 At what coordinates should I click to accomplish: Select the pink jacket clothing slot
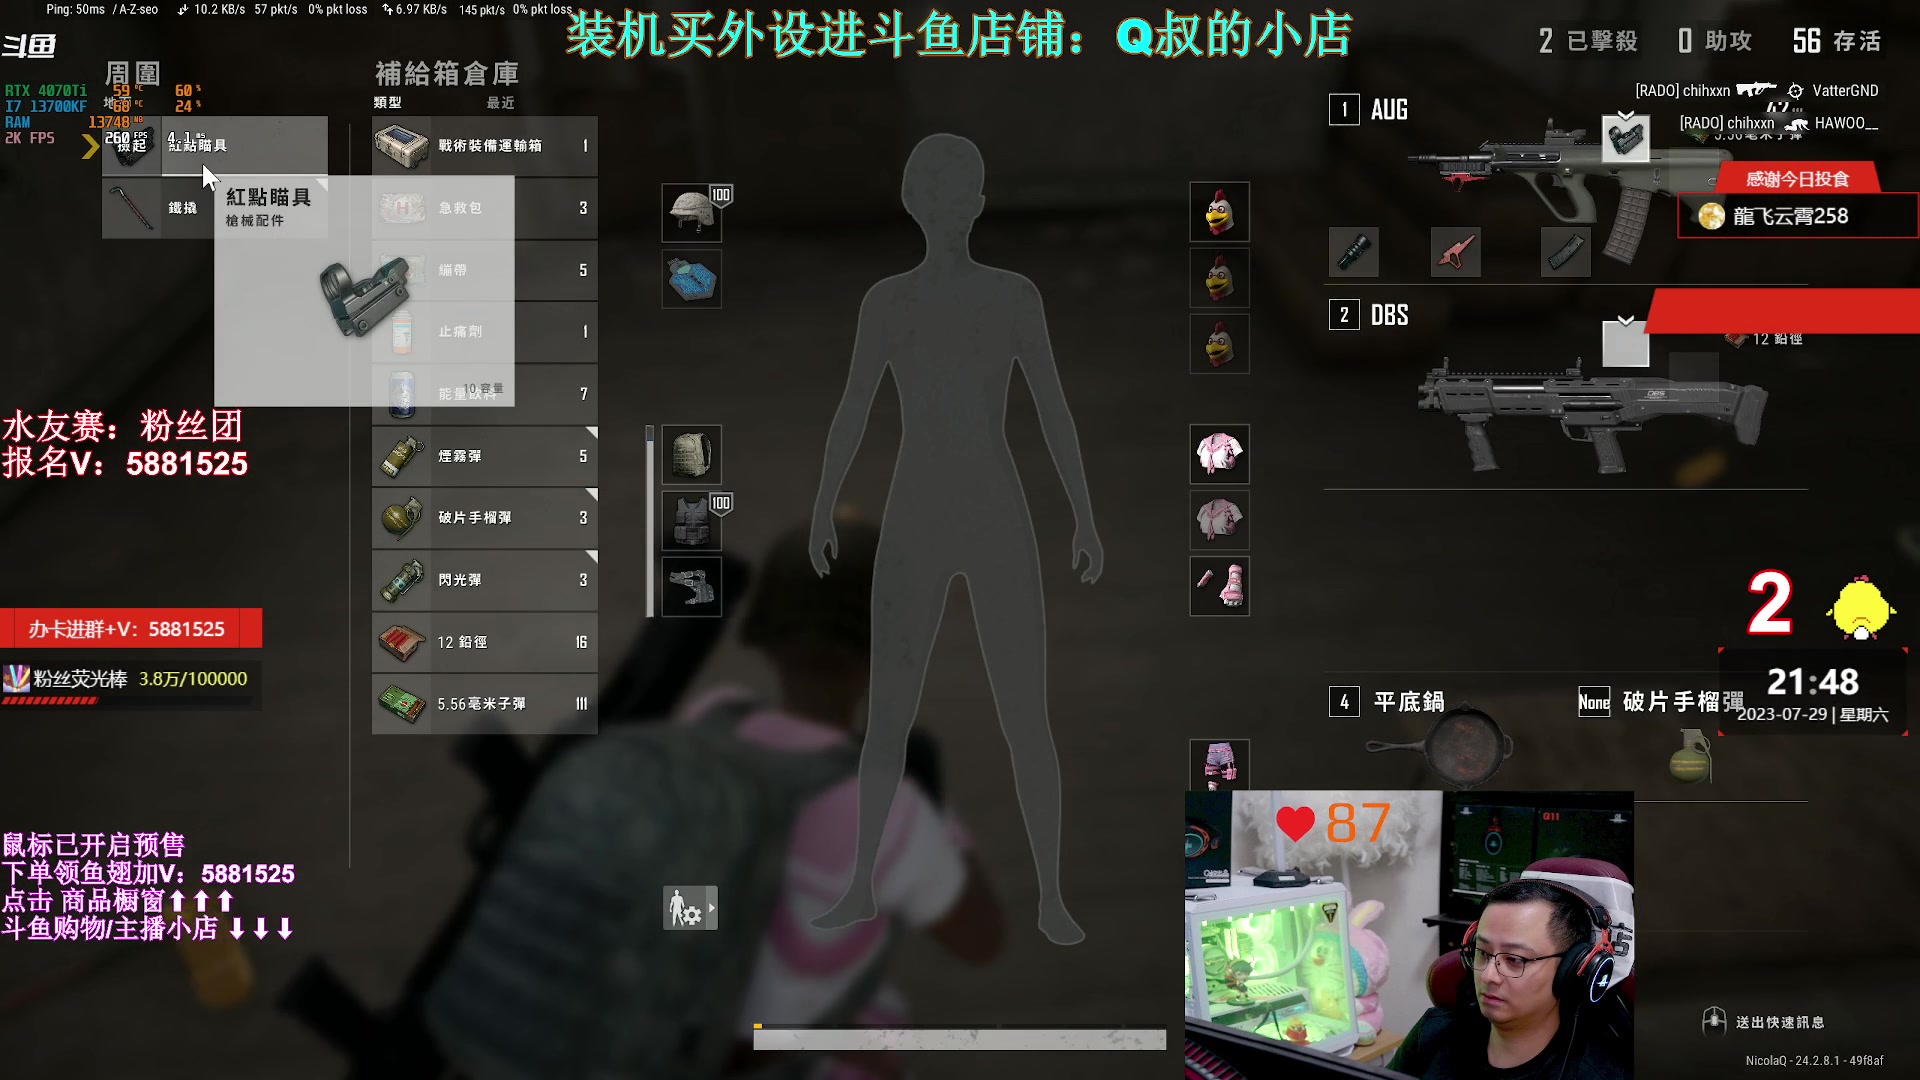pyautogui.click(x=1219, y=455)
